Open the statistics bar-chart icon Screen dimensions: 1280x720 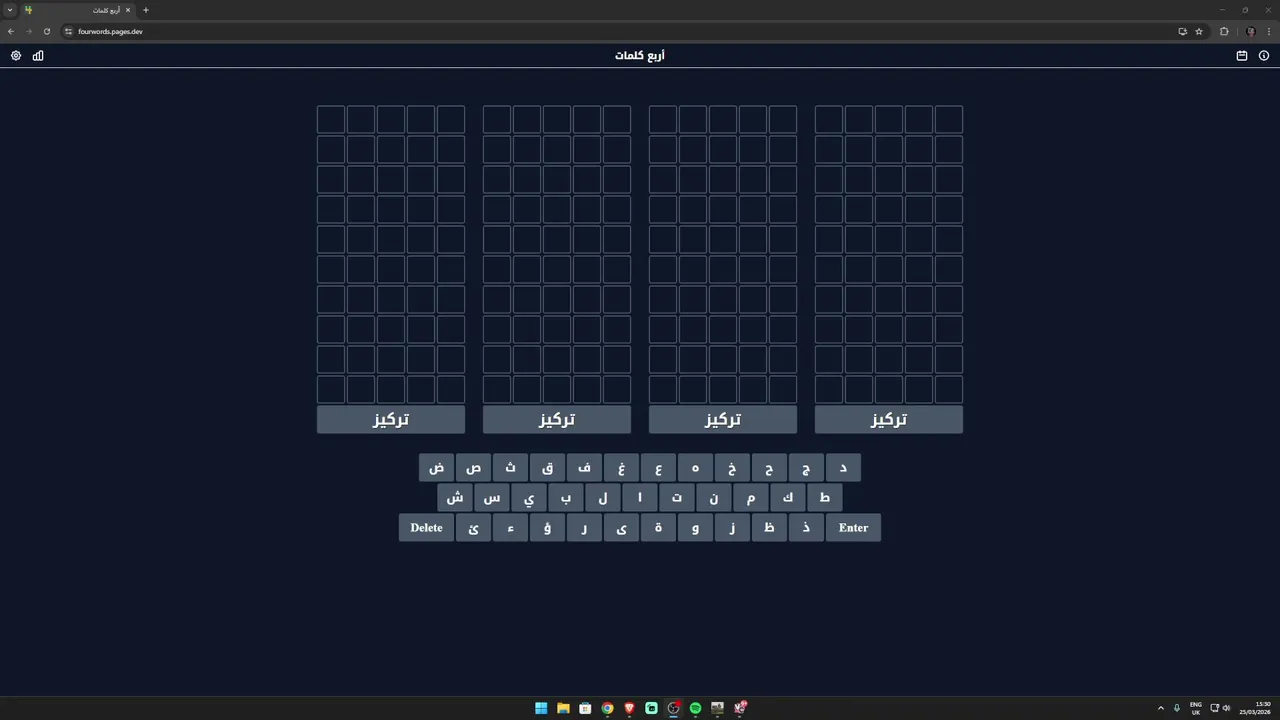tap(38, 56)
